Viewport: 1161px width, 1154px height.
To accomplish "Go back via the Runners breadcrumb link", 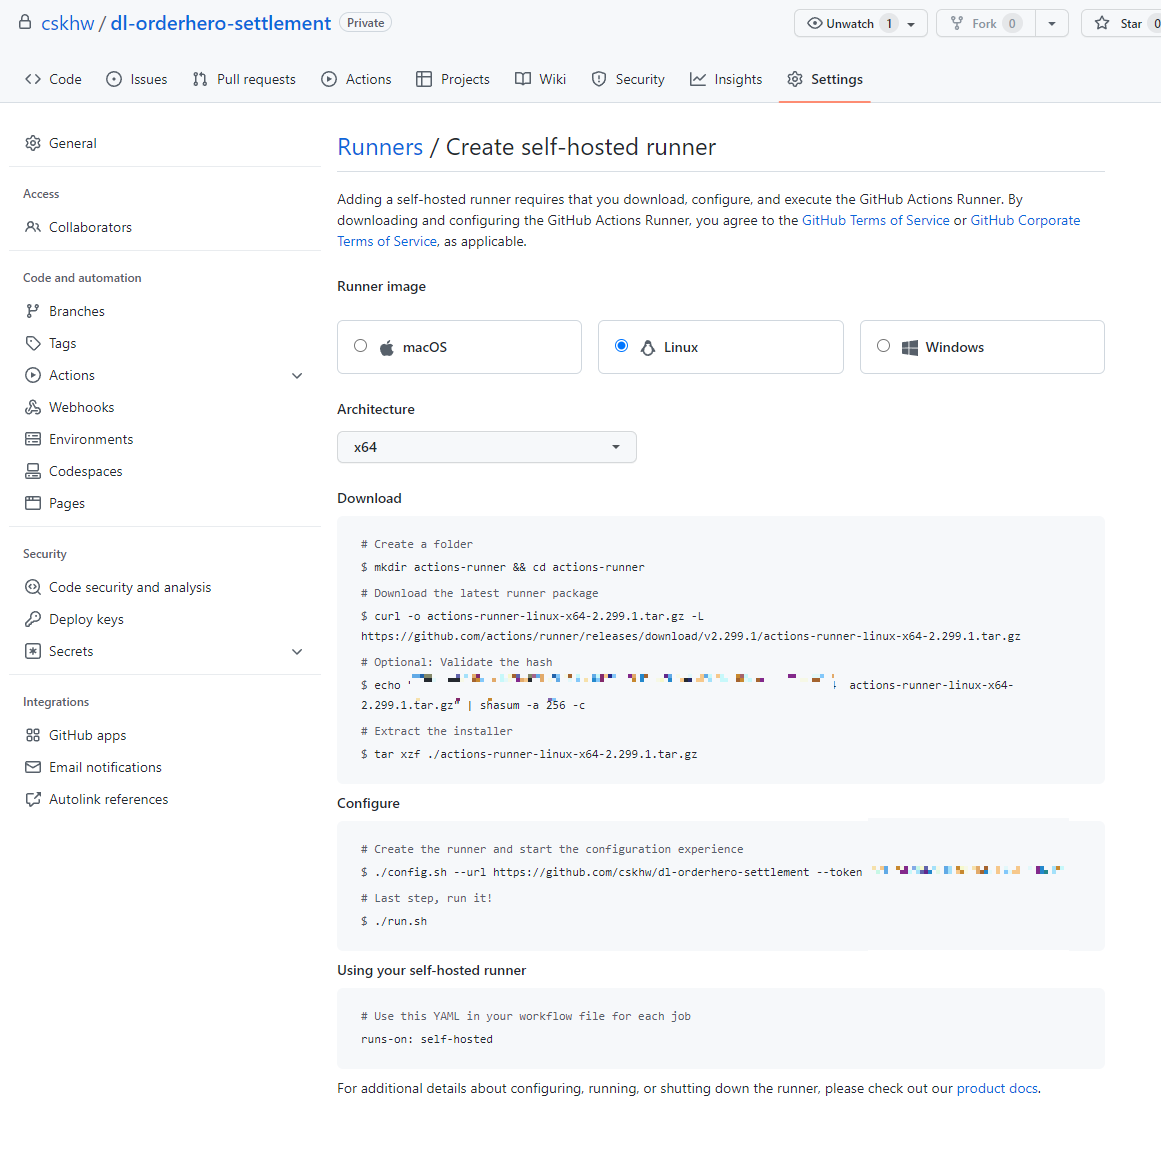I will tap(380, 147).
